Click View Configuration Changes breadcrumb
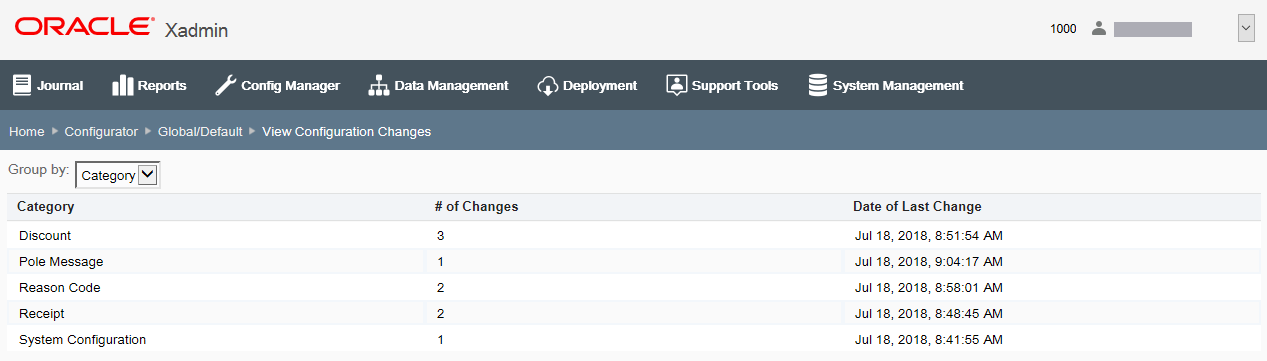 click(x=347, y=131)
